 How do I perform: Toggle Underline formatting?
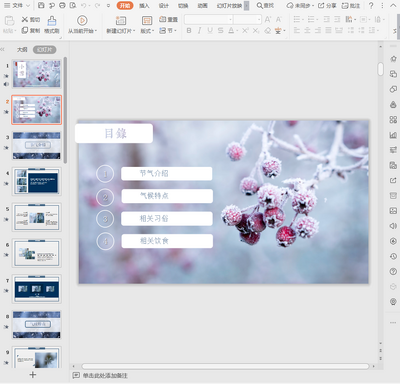pyautogui.click(x=210, y=31)
